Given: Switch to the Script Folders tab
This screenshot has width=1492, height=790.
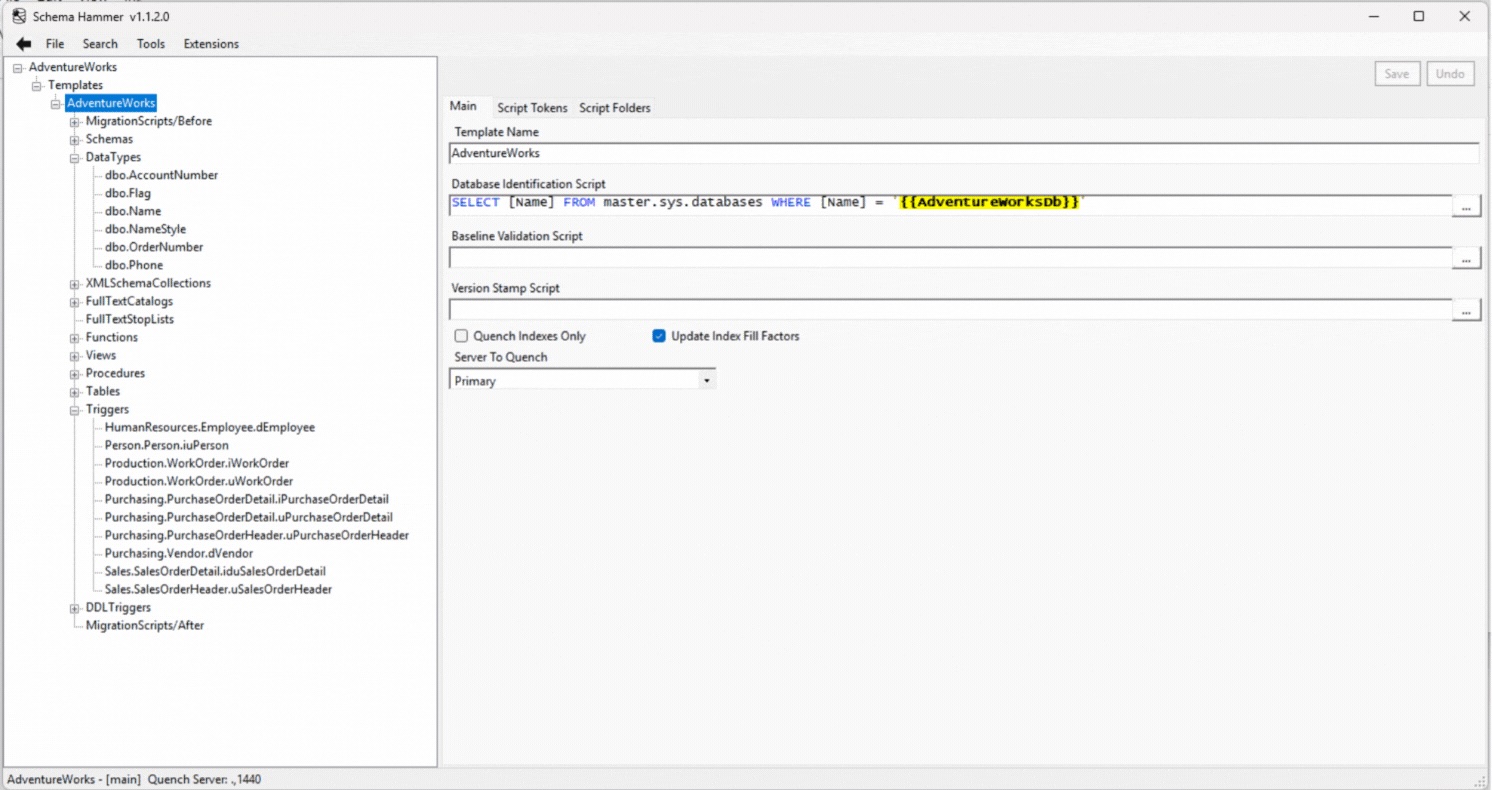Looking at the screenshot, I should (615, 107).
